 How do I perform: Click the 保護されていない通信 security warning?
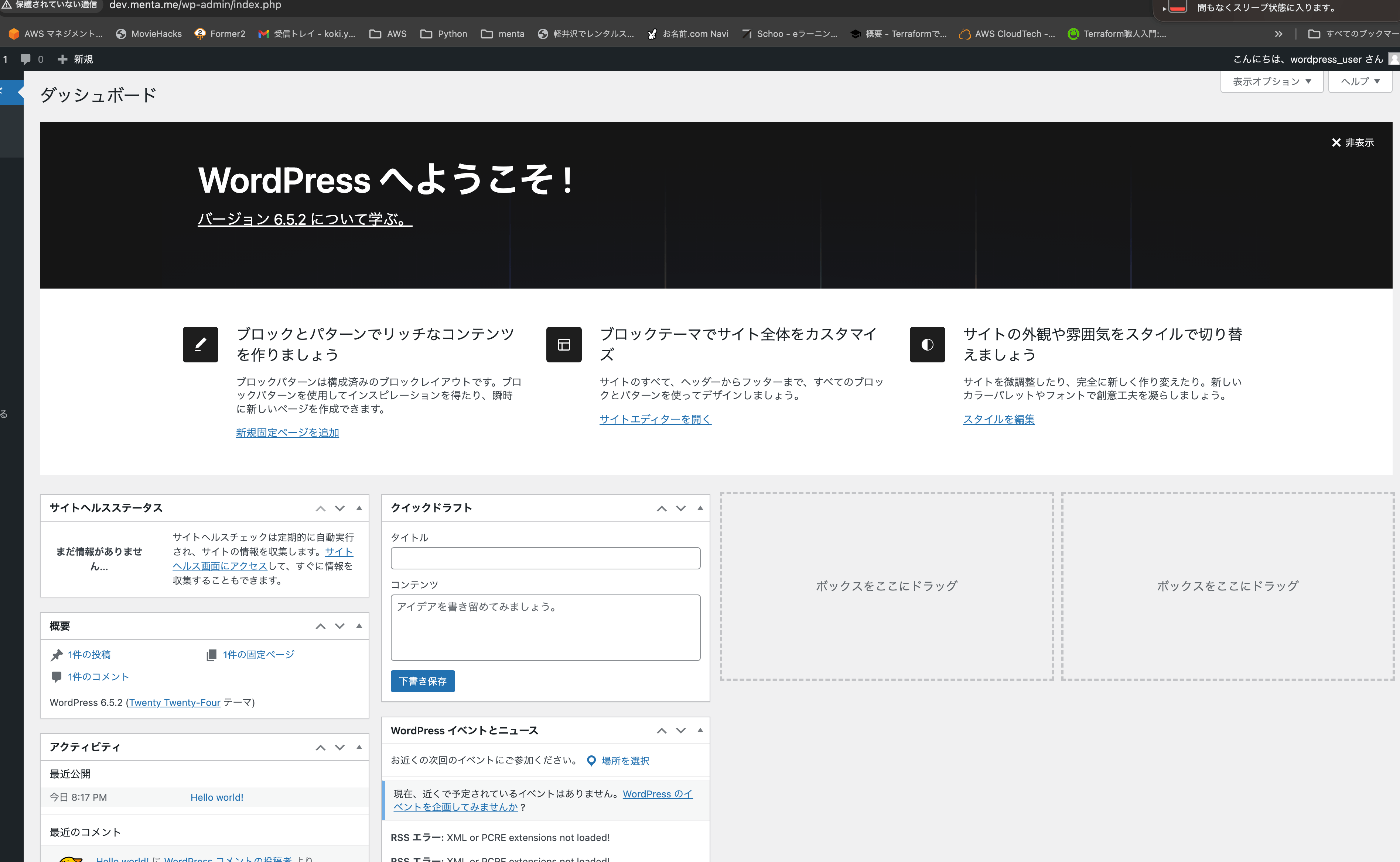(x=50, y=5)
